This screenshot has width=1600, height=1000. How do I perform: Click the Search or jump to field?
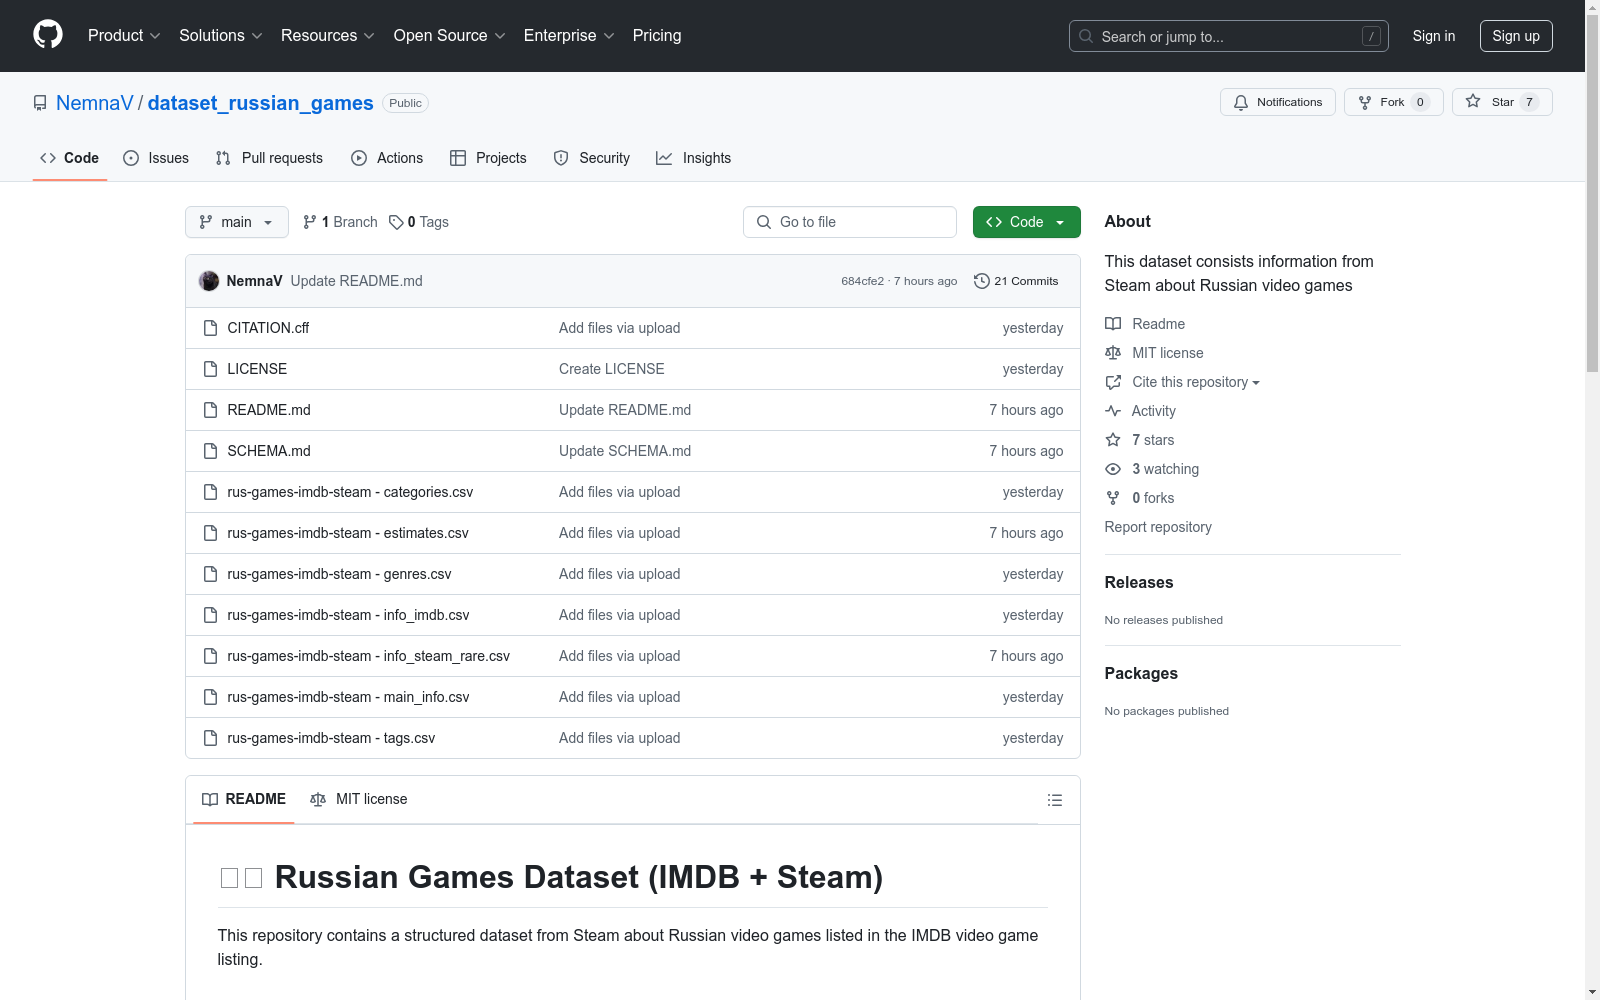(x=1229, y=36)
